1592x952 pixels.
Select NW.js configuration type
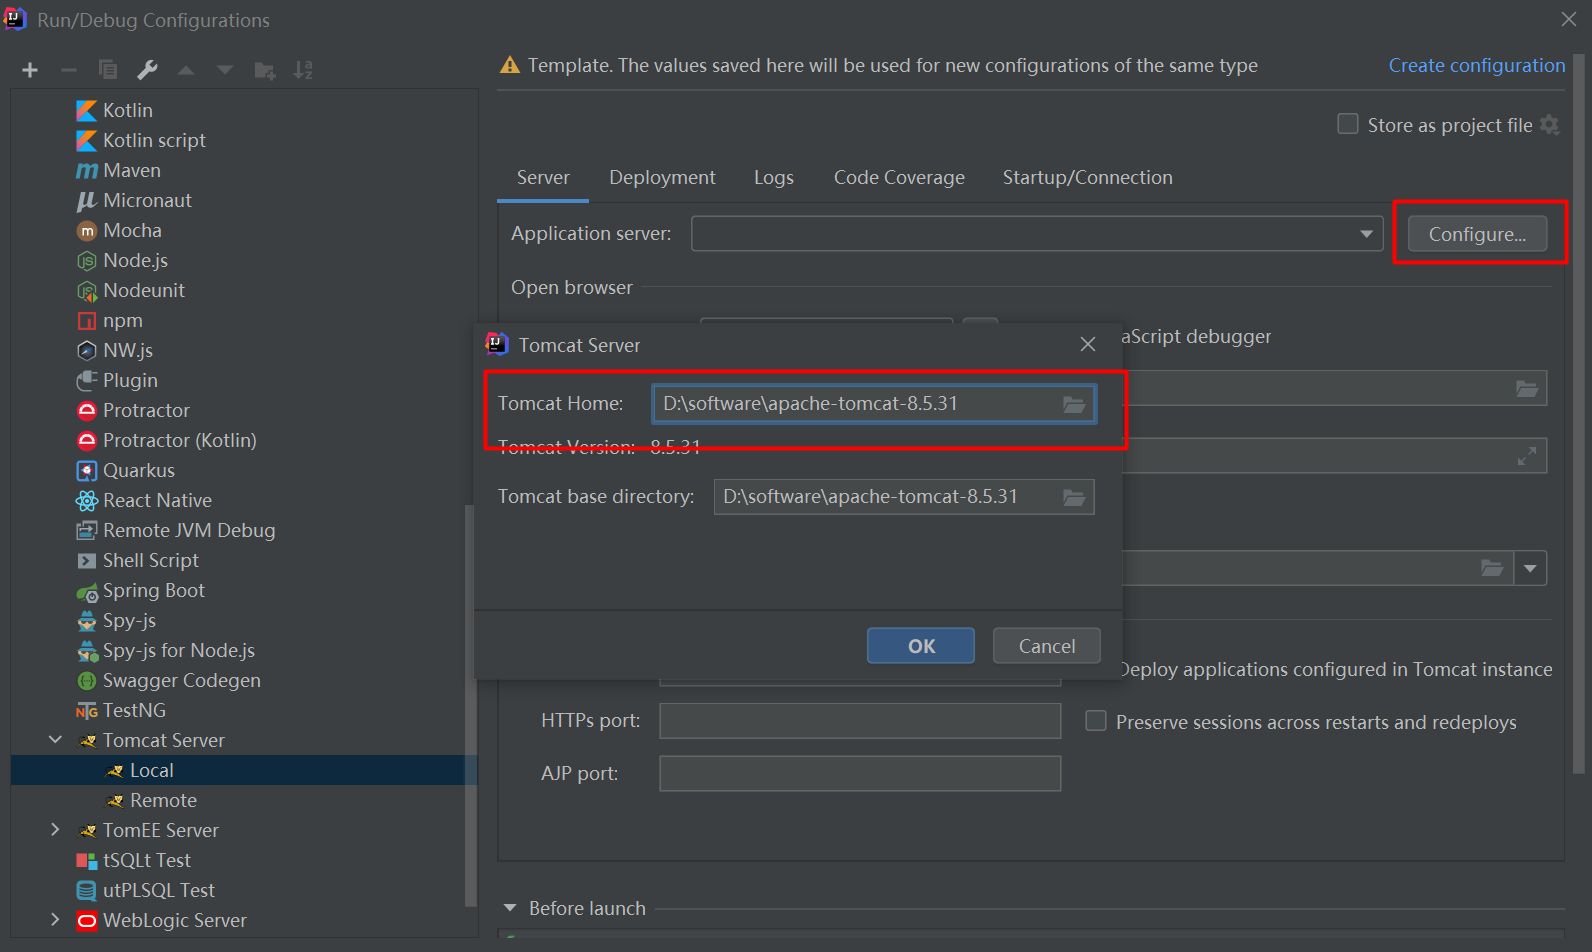(x=127, y=350)
